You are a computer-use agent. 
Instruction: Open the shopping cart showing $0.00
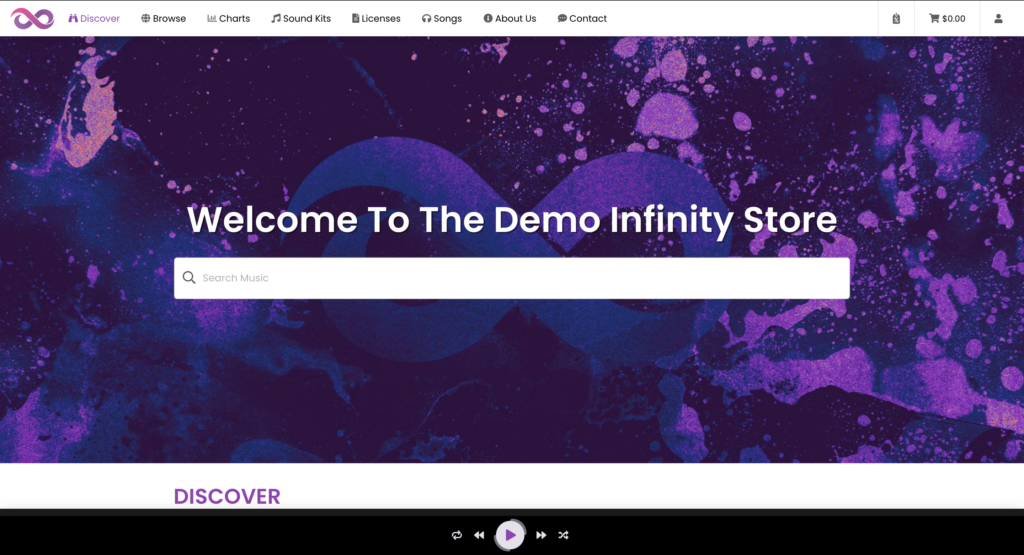coord(947,18)
